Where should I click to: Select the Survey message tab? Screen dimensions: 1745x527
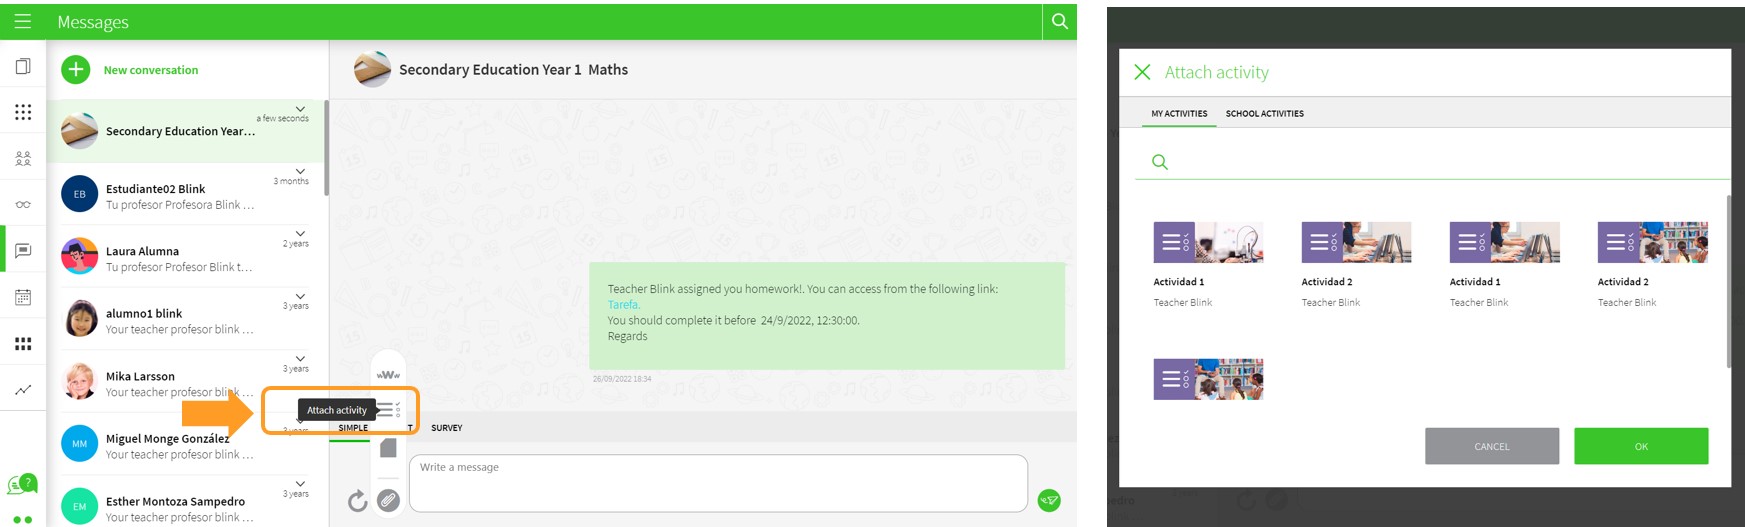click(x=446, y=428)
